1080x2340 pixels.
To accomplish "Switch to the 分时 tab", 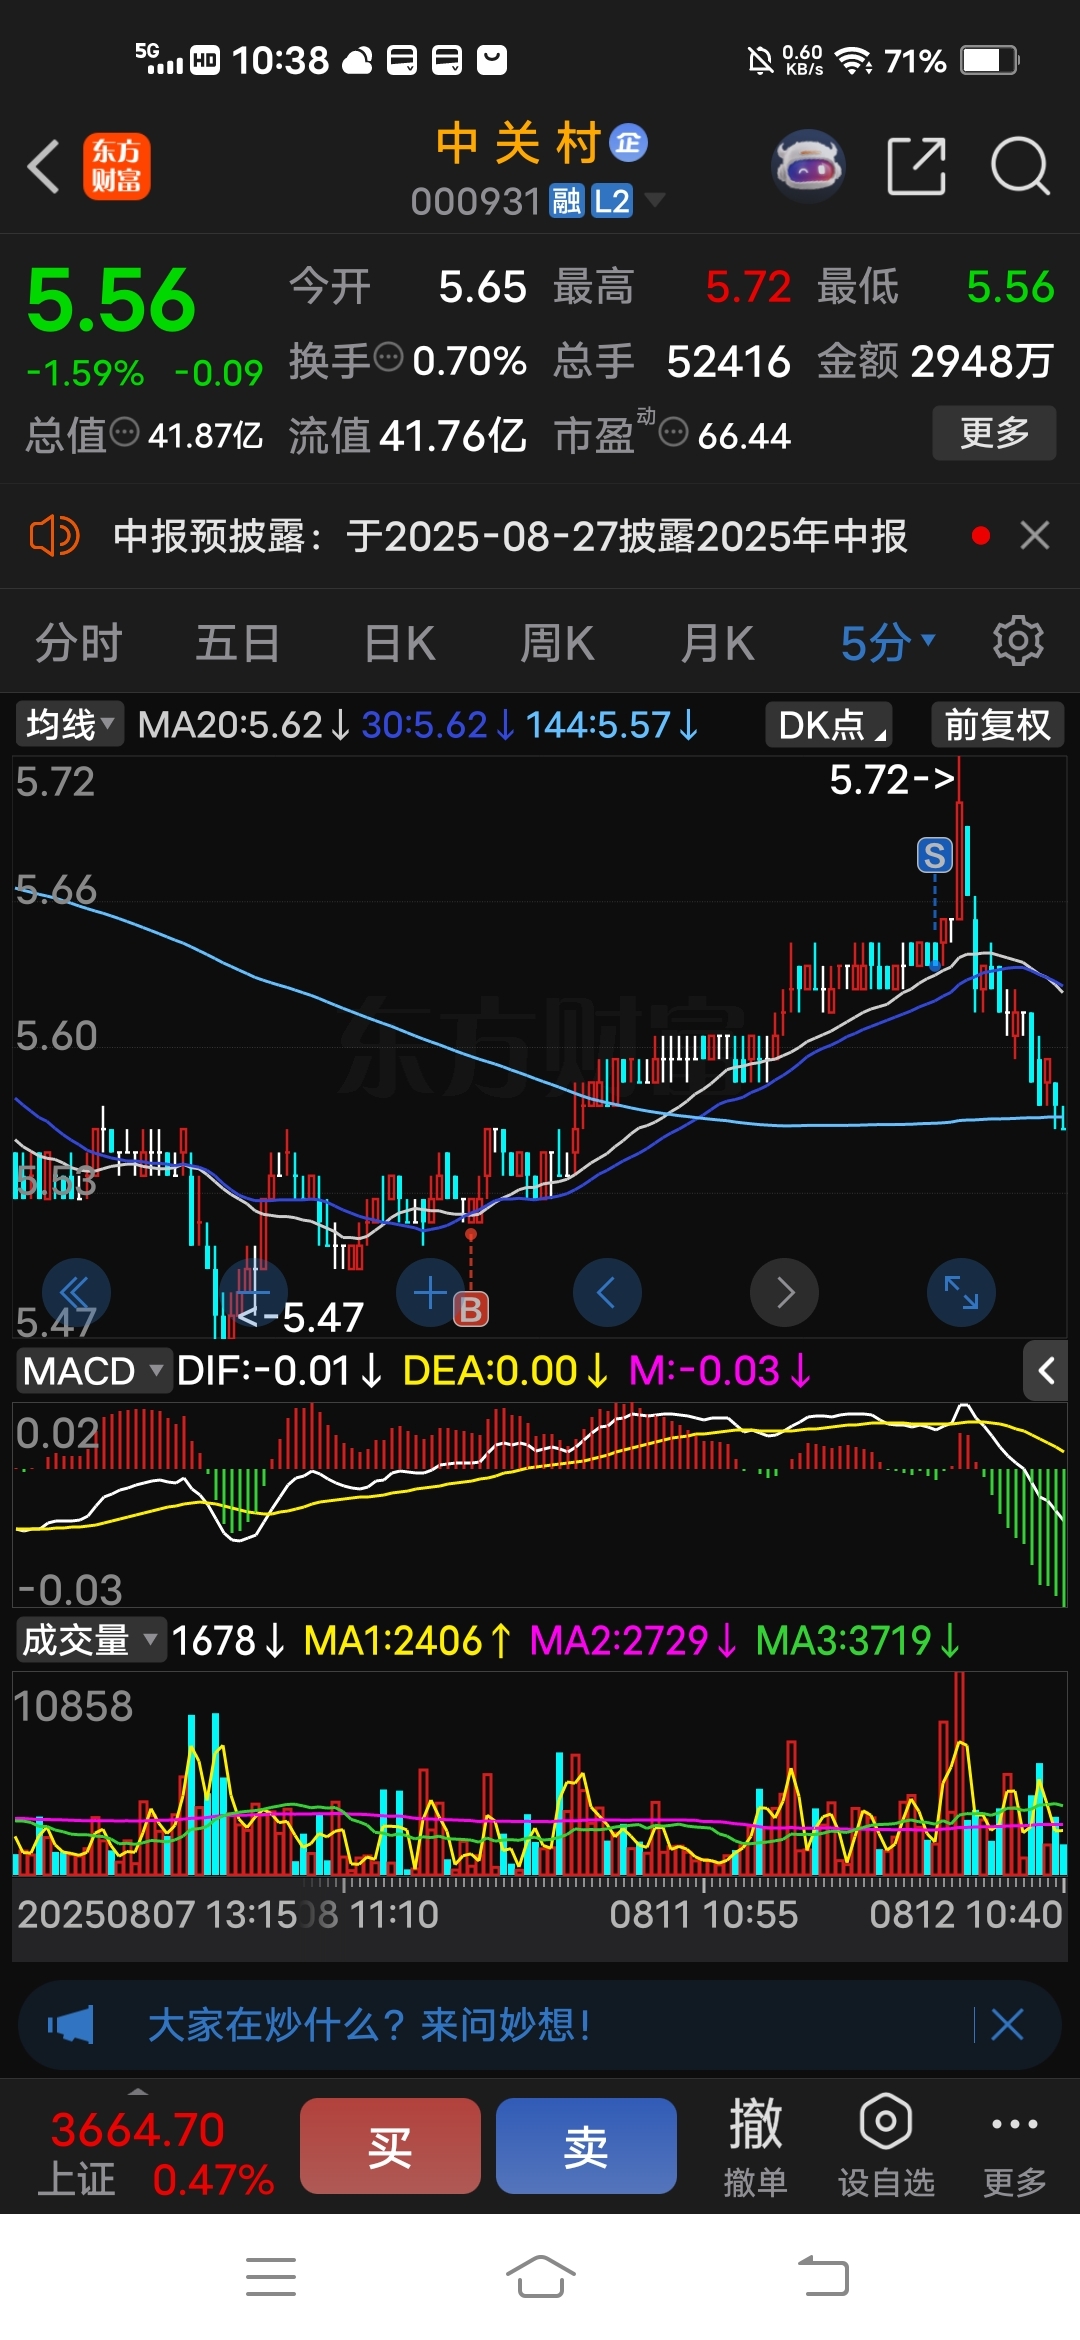I will pos(79,642).
